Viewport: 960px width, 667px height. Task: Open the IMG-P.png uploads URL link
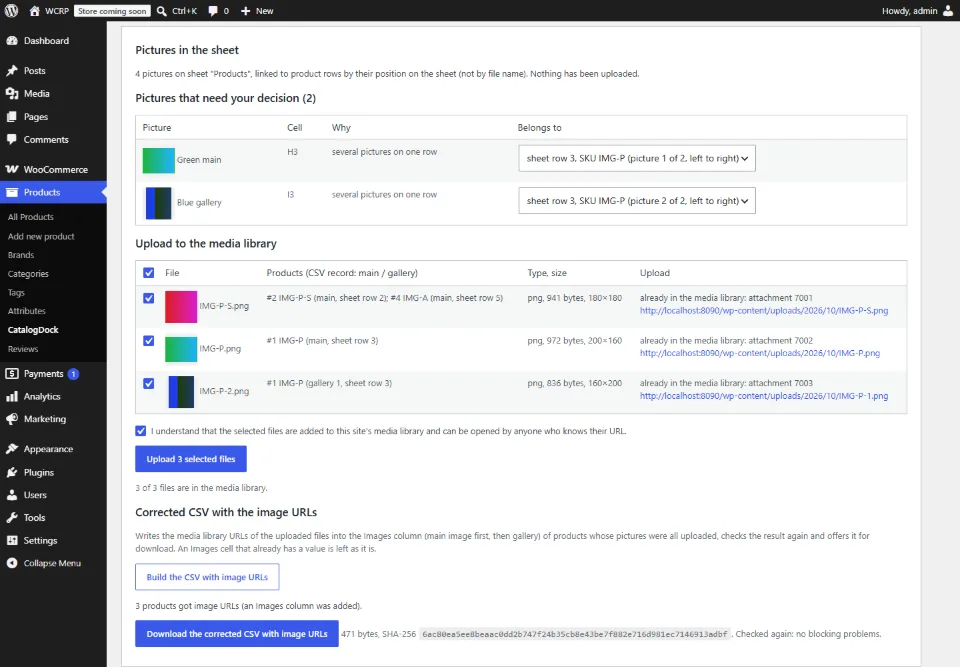[x=760, y=353]
